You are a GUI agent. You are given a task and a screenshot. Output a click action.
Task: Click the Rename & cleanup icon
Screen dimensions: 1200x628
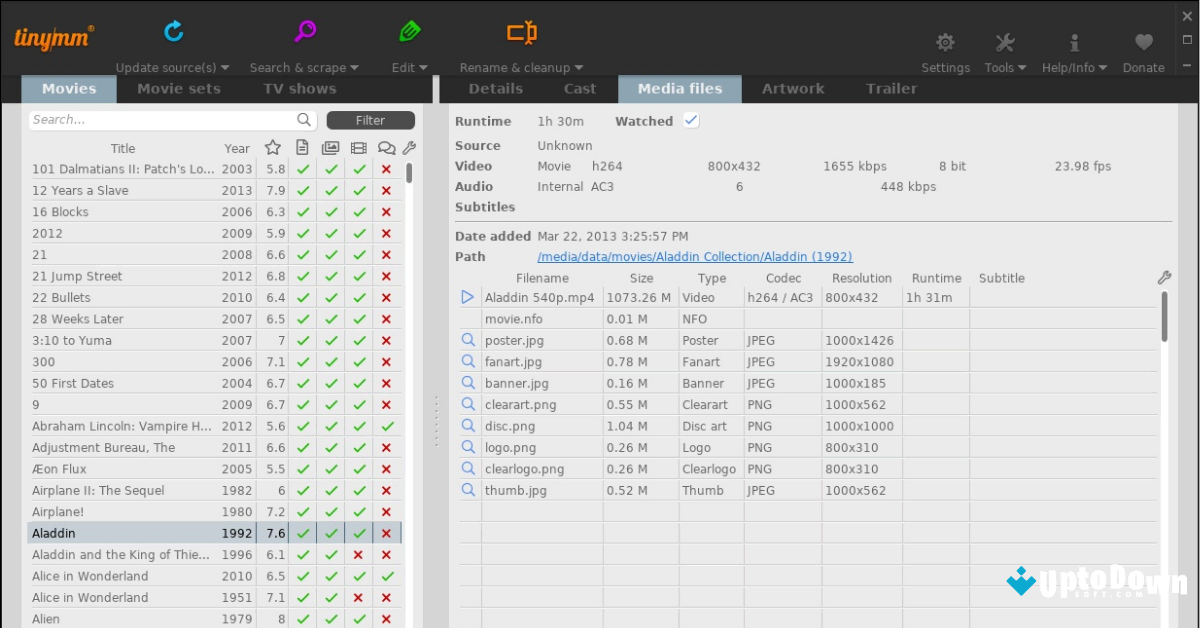521,30
